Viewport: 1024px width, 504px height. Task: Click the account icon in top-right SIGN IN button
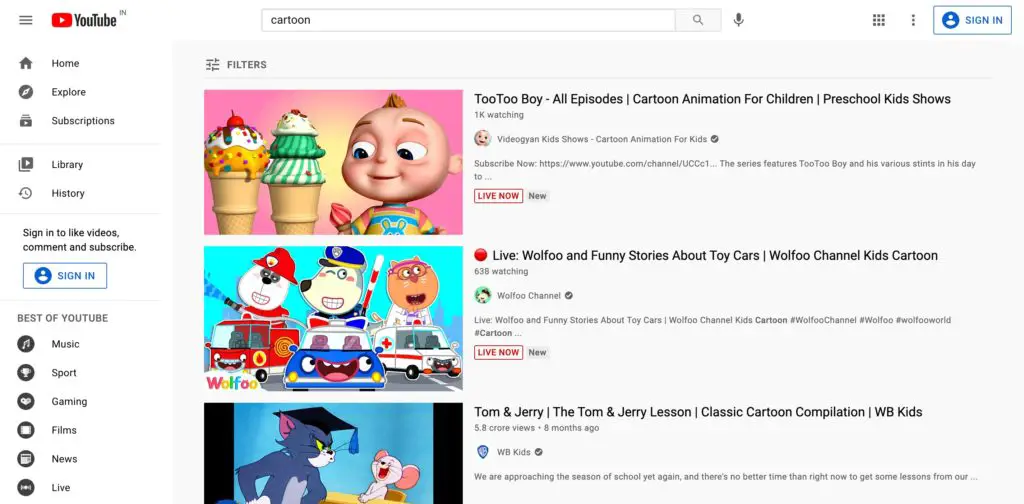951,20
